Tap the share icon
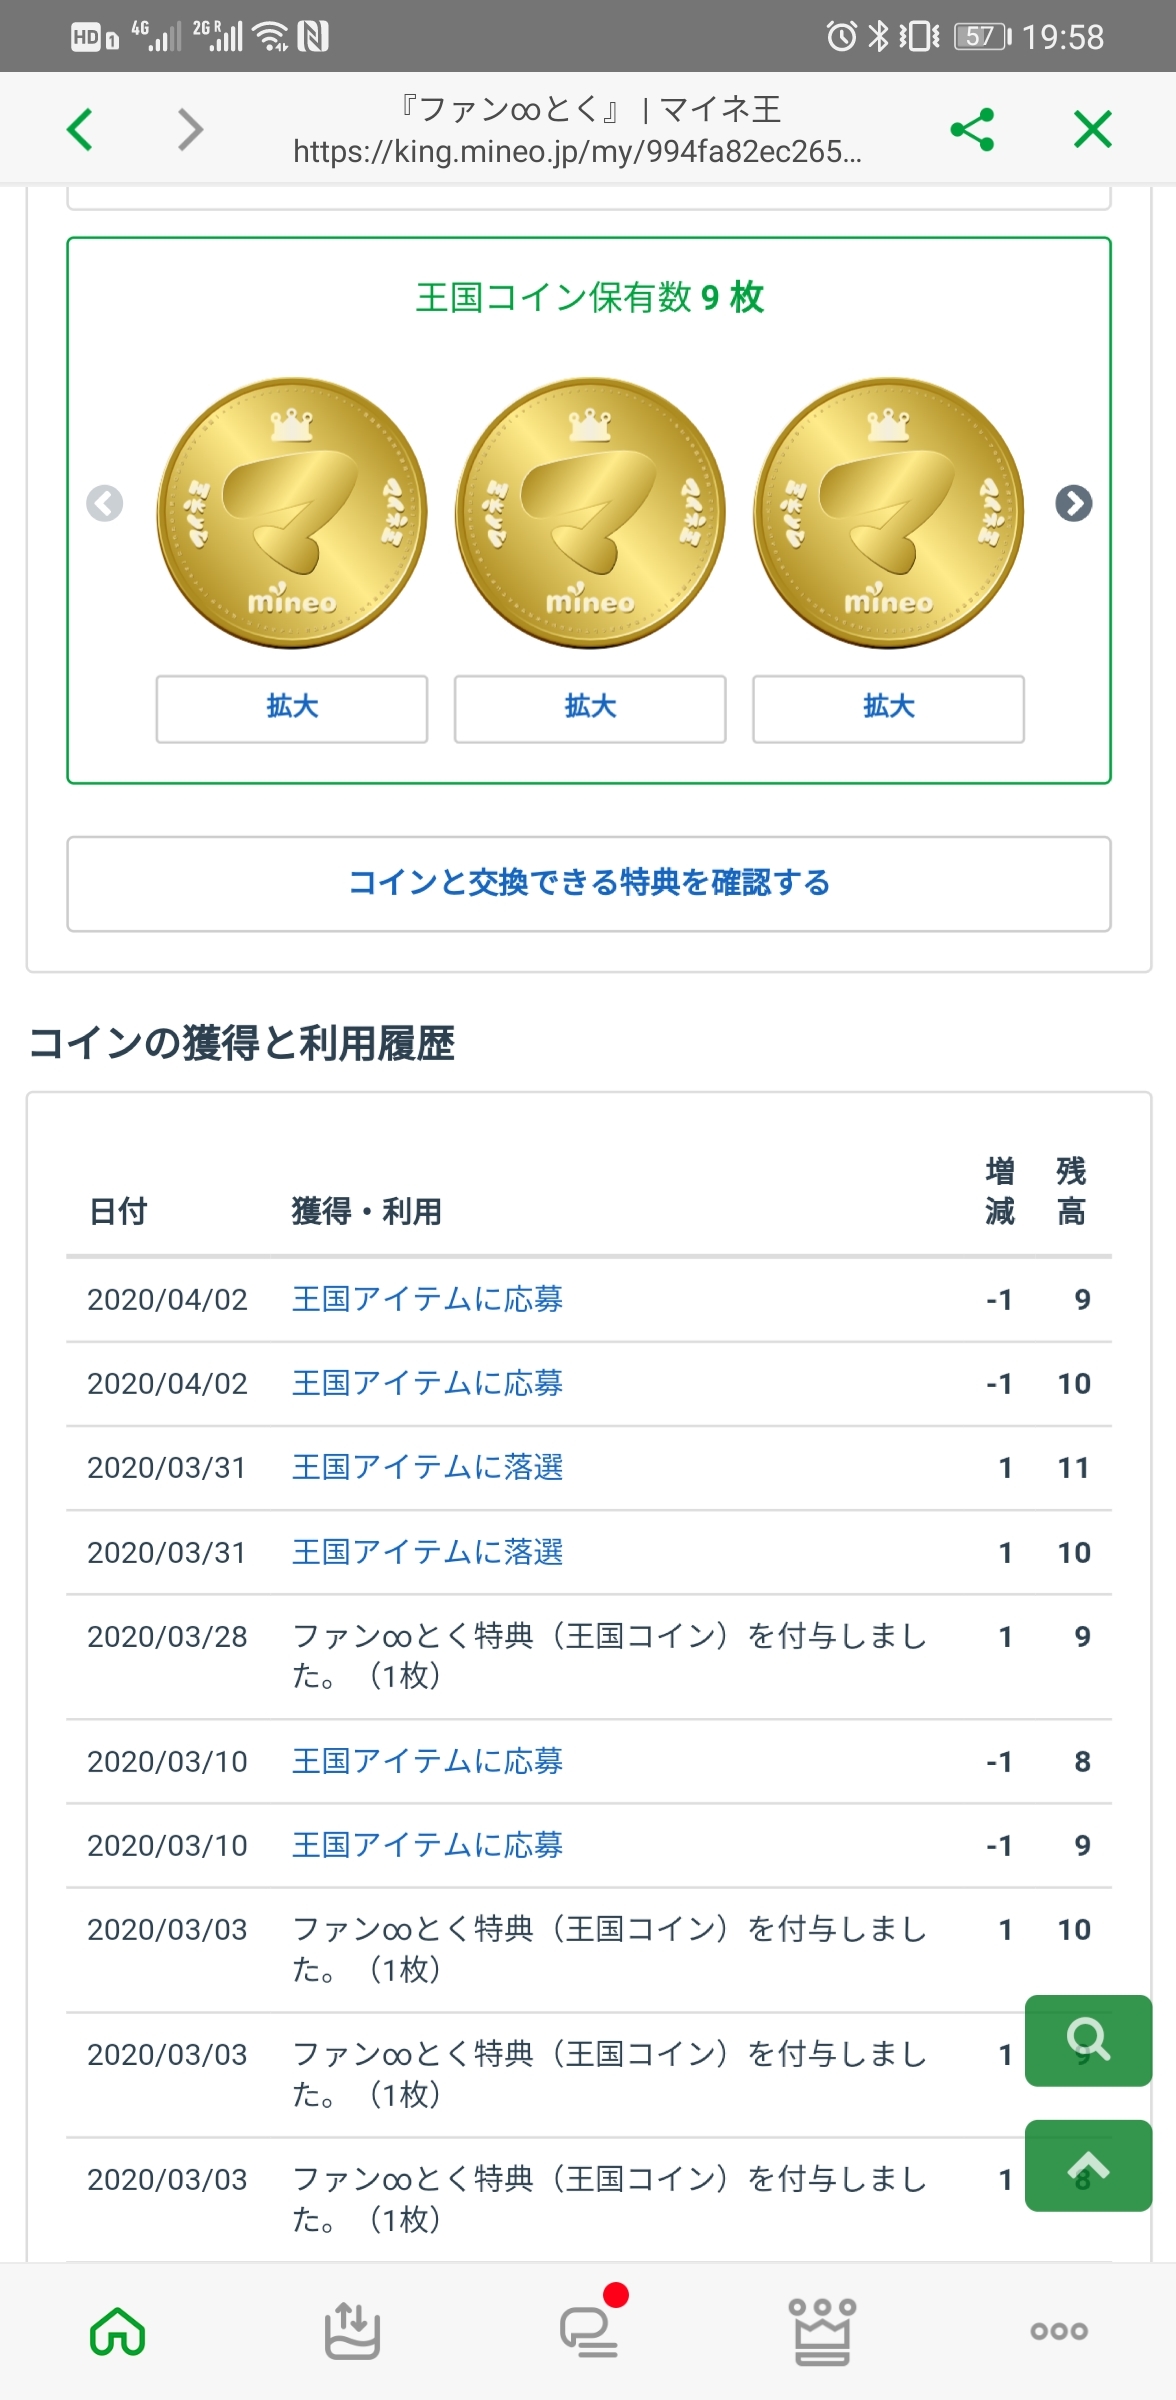1176x2400 pixels. pyautogui.click(x=972, y=129)
